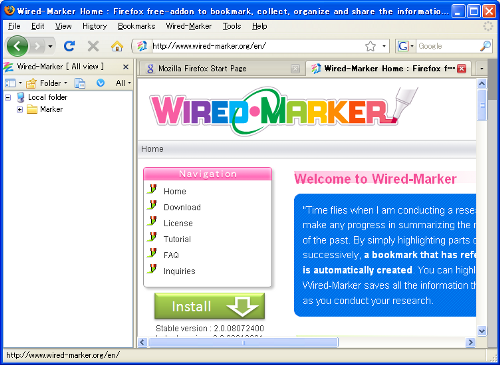Click the Stop loading X icon
This screenshot has width=500, height=365.
(93, 46)
